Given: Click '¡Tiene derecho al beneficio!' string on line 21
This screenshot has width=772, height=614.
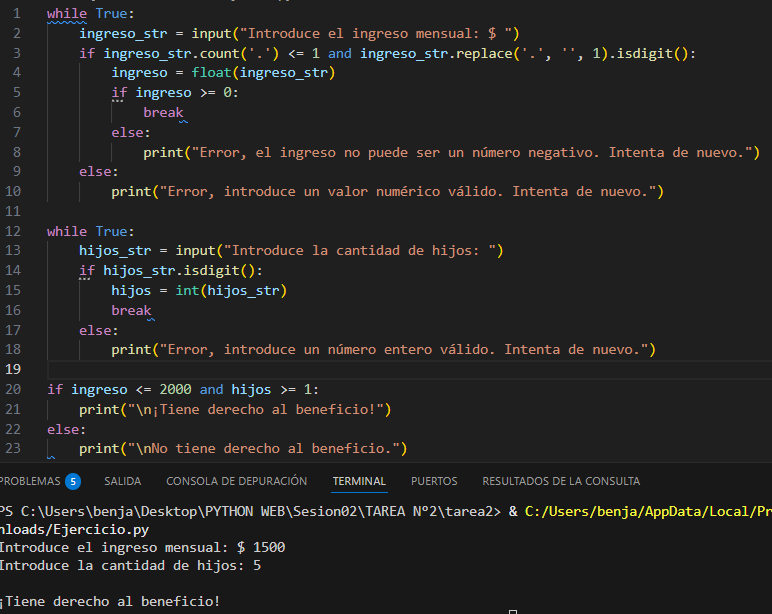Looking at the screenshot, I should pos(256,409).
